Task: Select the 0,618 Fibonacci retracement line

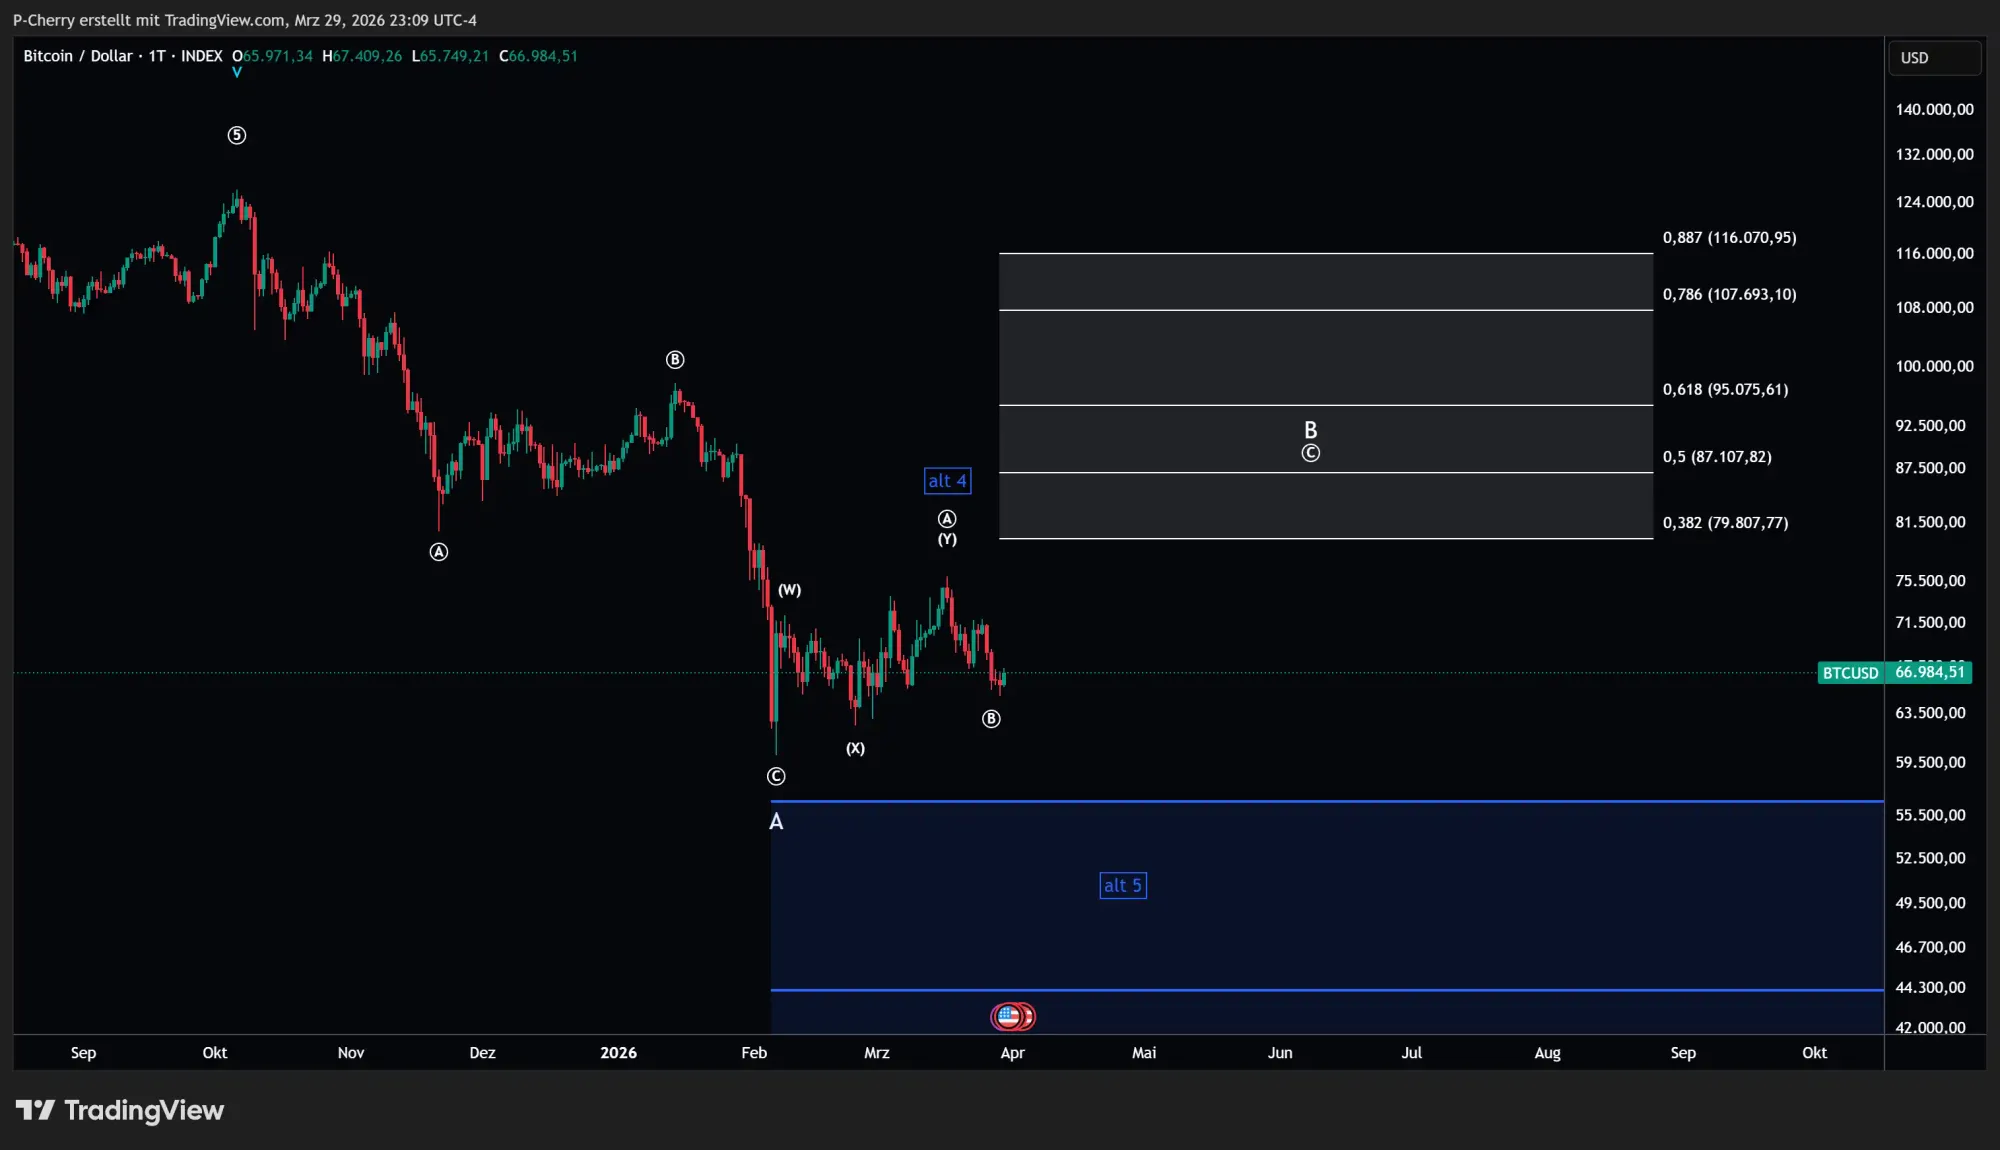Action: pos(1300,405)
